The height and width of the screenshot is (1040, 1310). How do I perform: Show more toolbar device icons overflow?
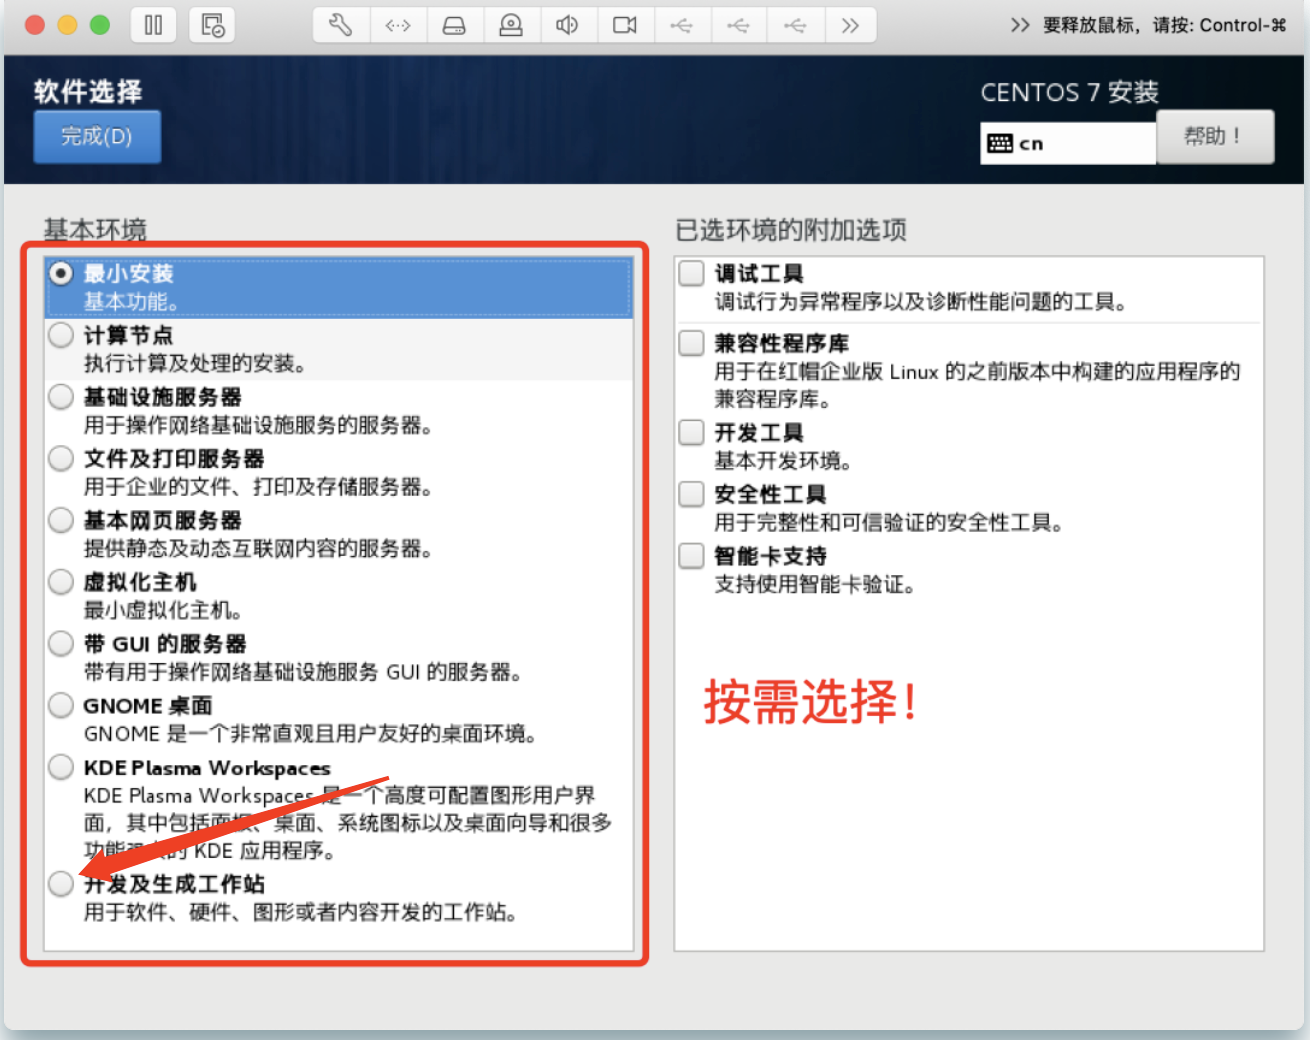pos(850,25)
